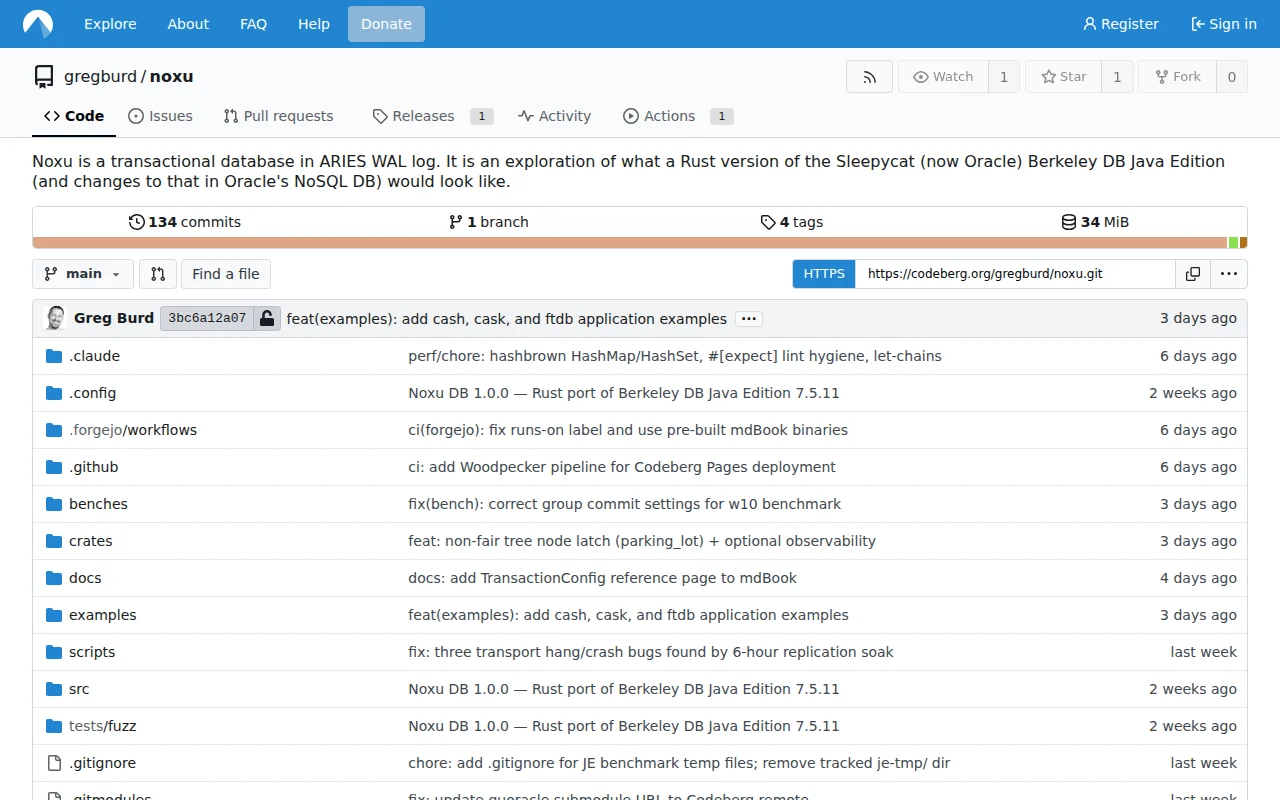1280x800 pixels.
Task: Open the crates folder name link
Action: [91, 541]
